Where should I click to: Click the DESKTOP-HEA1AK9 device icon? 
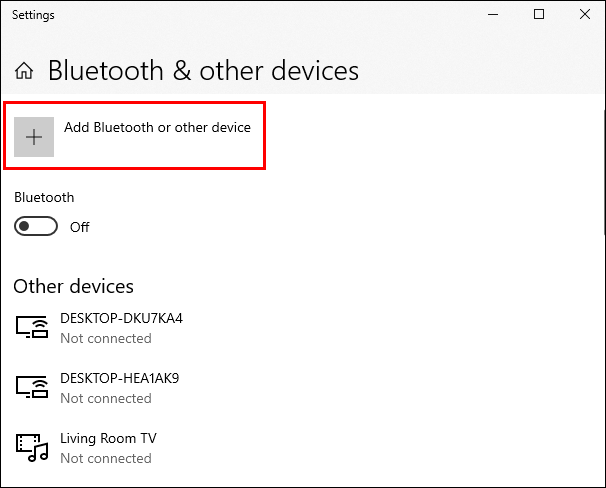(x=32, y=388)
